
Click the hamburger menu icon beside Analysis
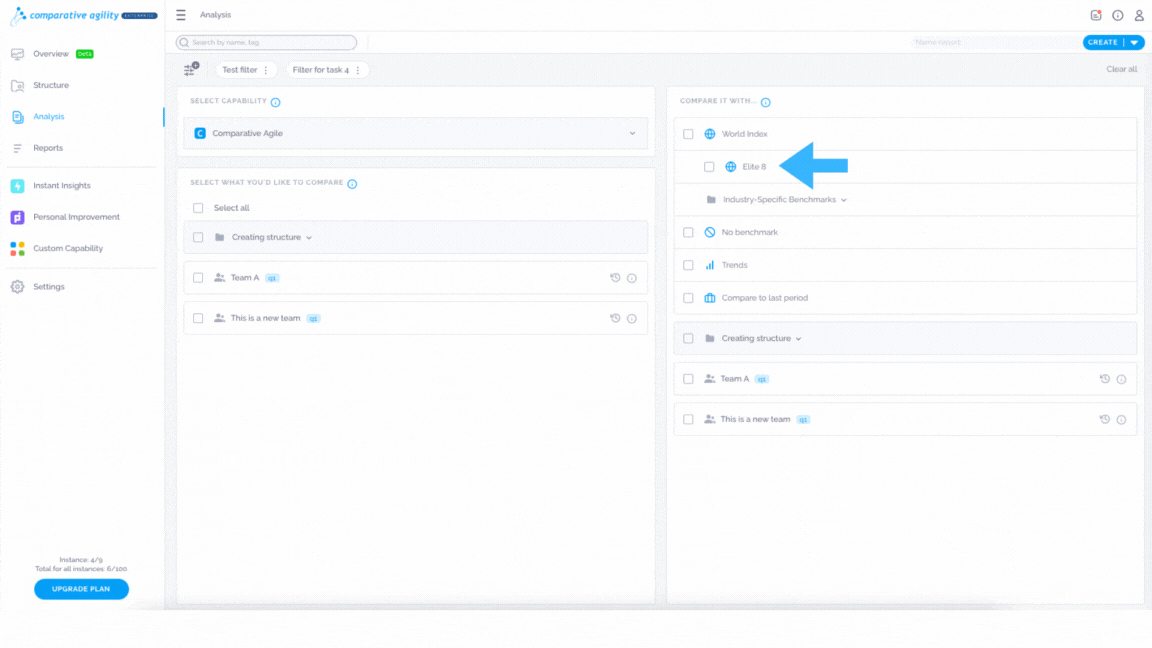(181, 15)
